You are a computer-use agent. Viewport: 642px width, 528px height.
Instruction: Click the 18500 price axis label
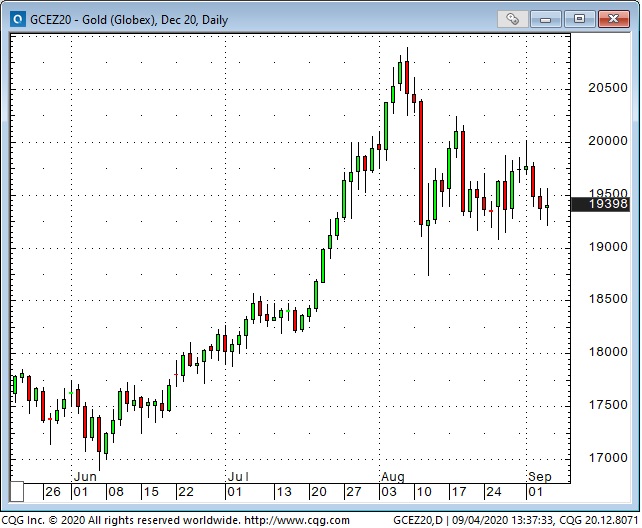coord(608,299)
